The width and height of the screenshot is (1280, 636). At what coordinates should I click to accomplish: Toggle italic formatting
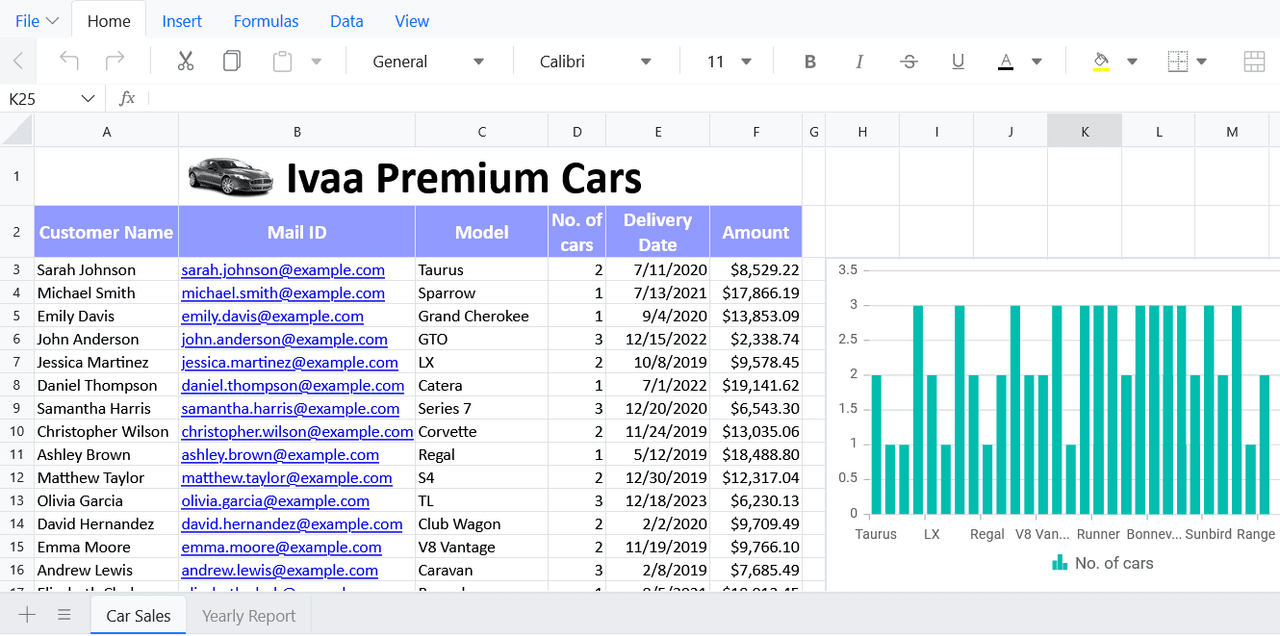[859, 62]
